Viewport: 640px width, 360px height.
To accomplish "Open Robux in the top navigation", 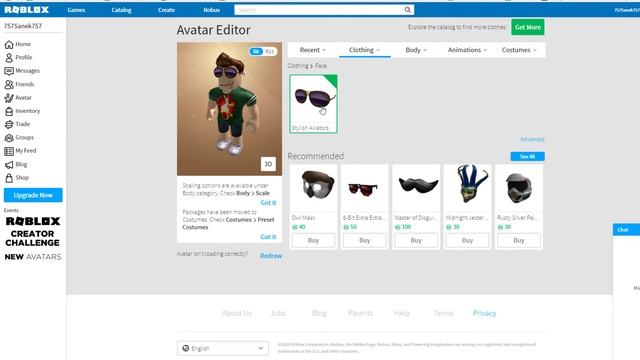I will (x=211, y=10).
